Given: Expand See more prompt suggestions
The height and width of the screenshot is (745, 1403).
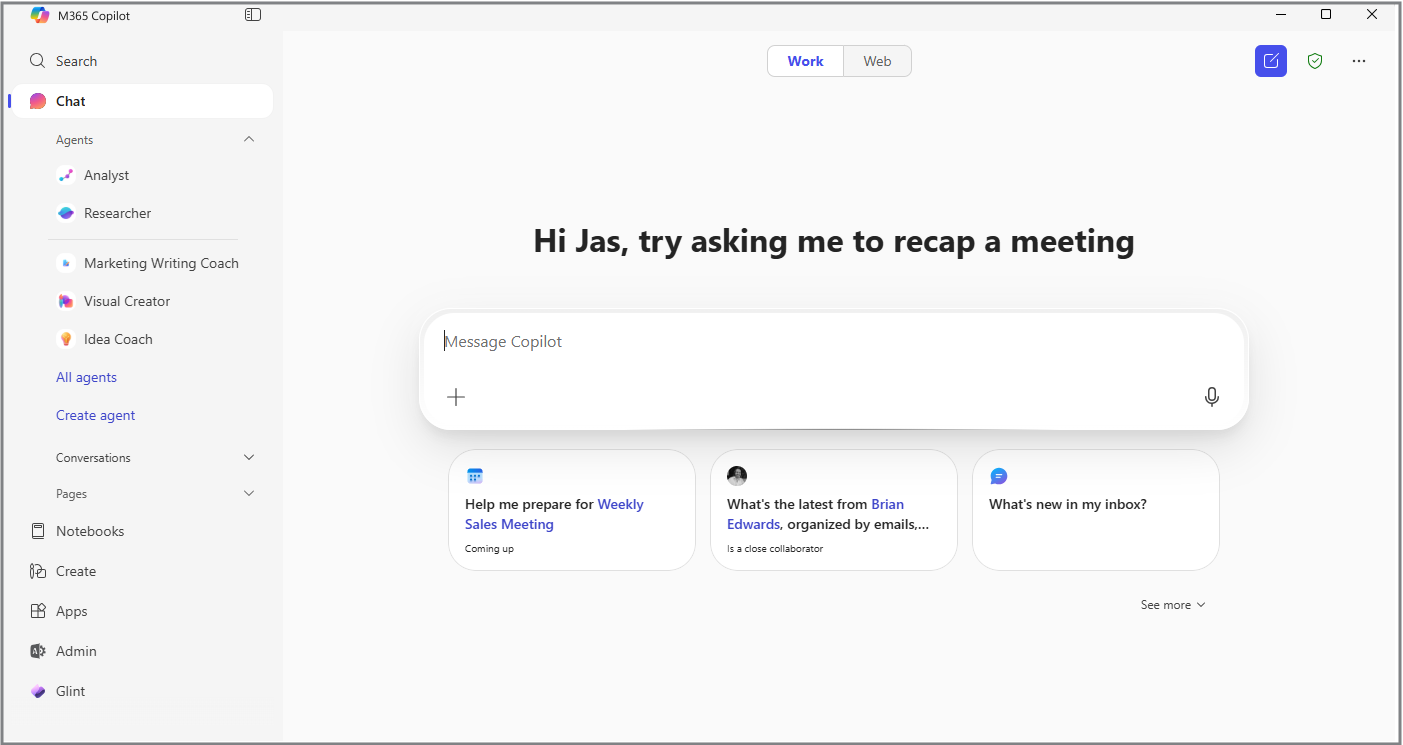Looking at the screenshot, I should pyautogui.click(x=1173, y=605).
